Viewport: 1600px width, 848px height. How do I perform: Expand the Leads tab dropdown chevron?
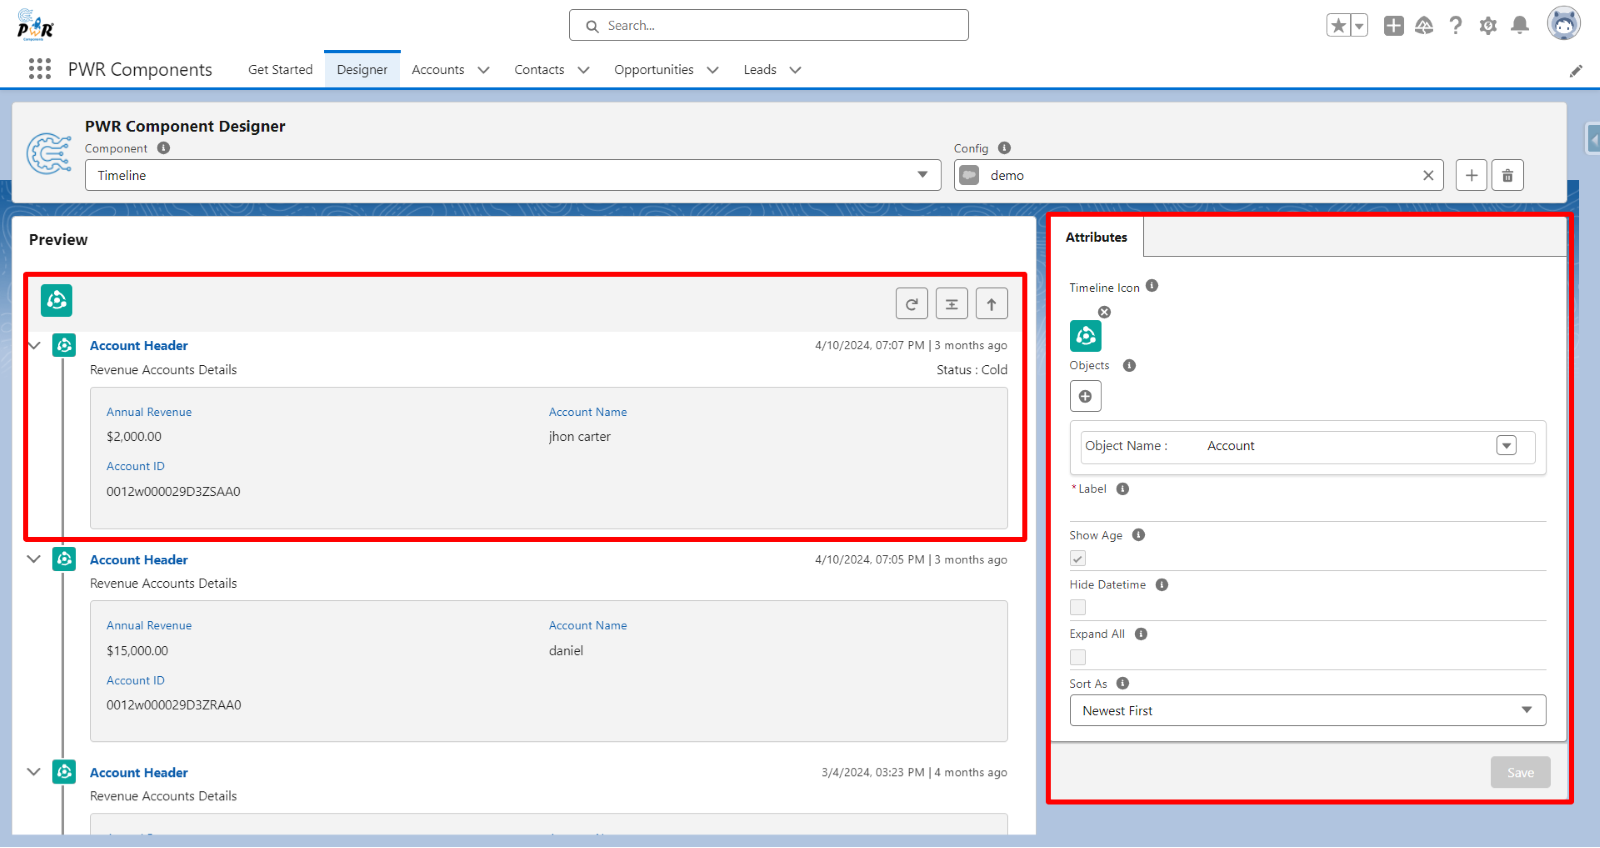pyautogui.click(x=796, y=70)
